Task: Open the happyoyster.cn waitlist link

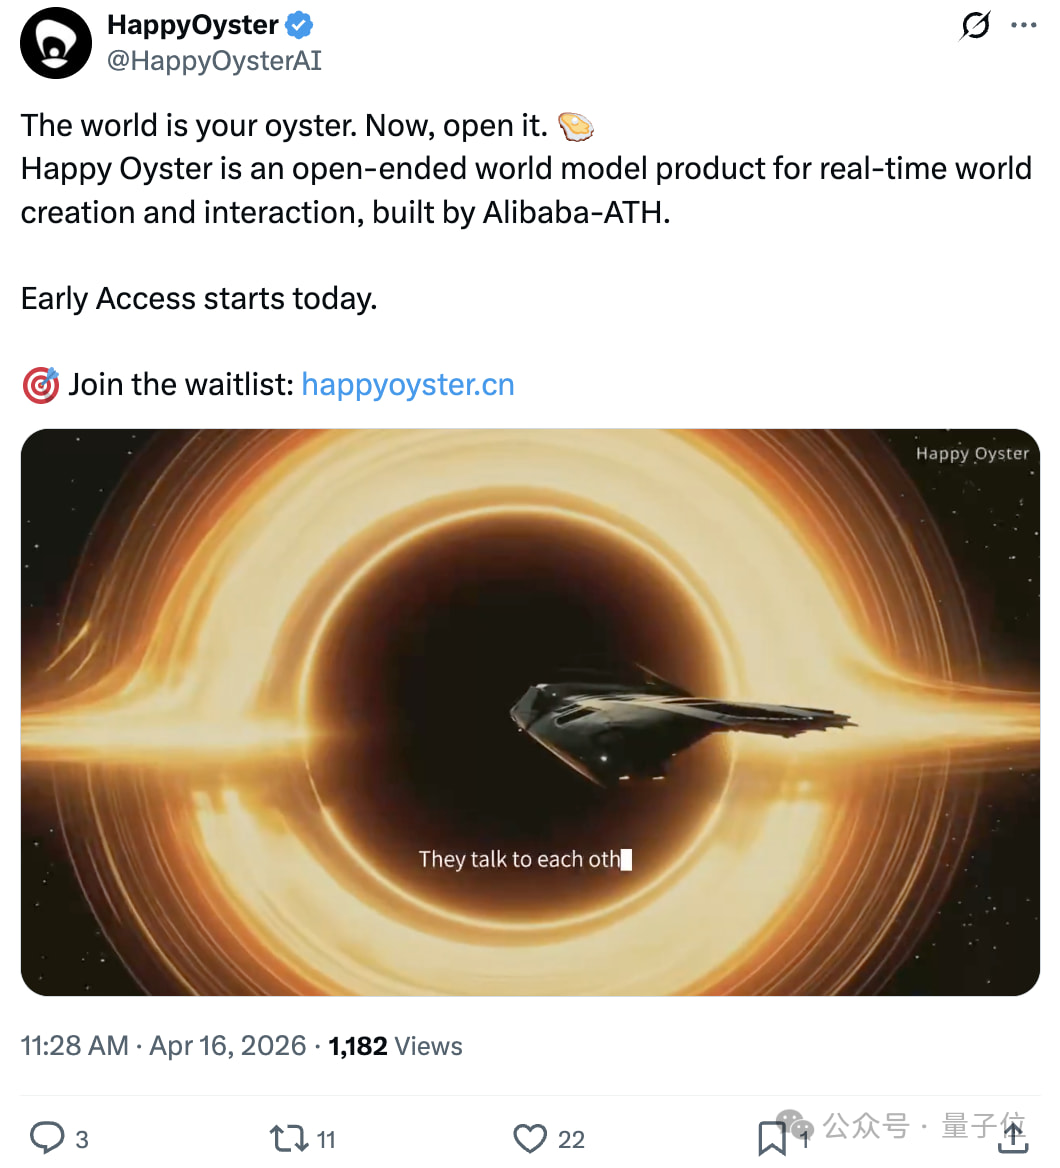Action: coord(407,385)
